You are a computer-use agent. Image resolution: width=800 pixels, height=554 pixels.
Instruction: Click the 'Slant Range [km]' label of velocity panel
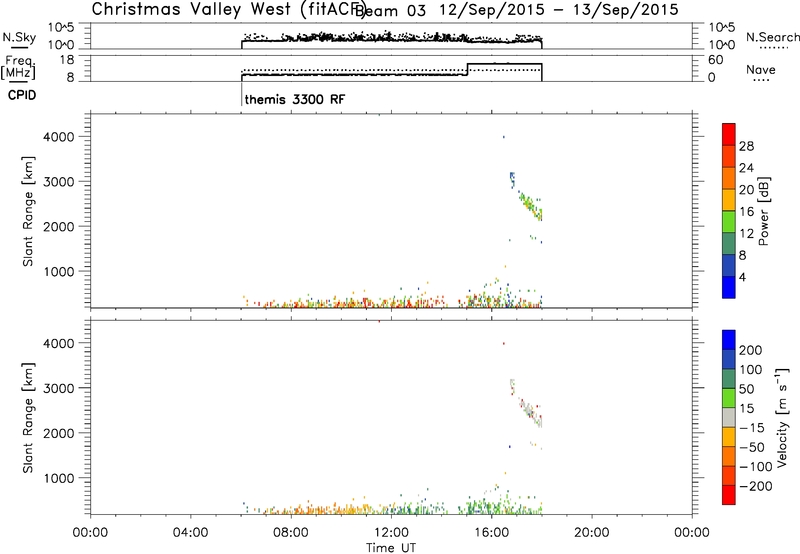28,418
